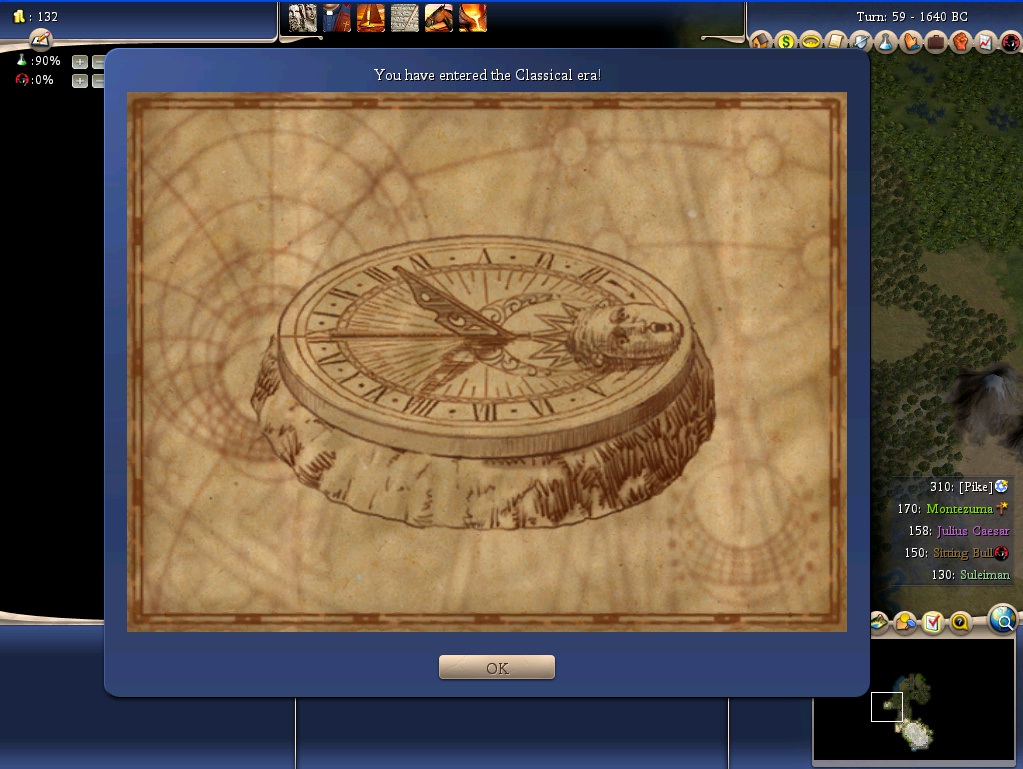This screenshot has height=769, width=1023.
Task: Open the Civics advisor crown icon
Action: pos(810,42)
